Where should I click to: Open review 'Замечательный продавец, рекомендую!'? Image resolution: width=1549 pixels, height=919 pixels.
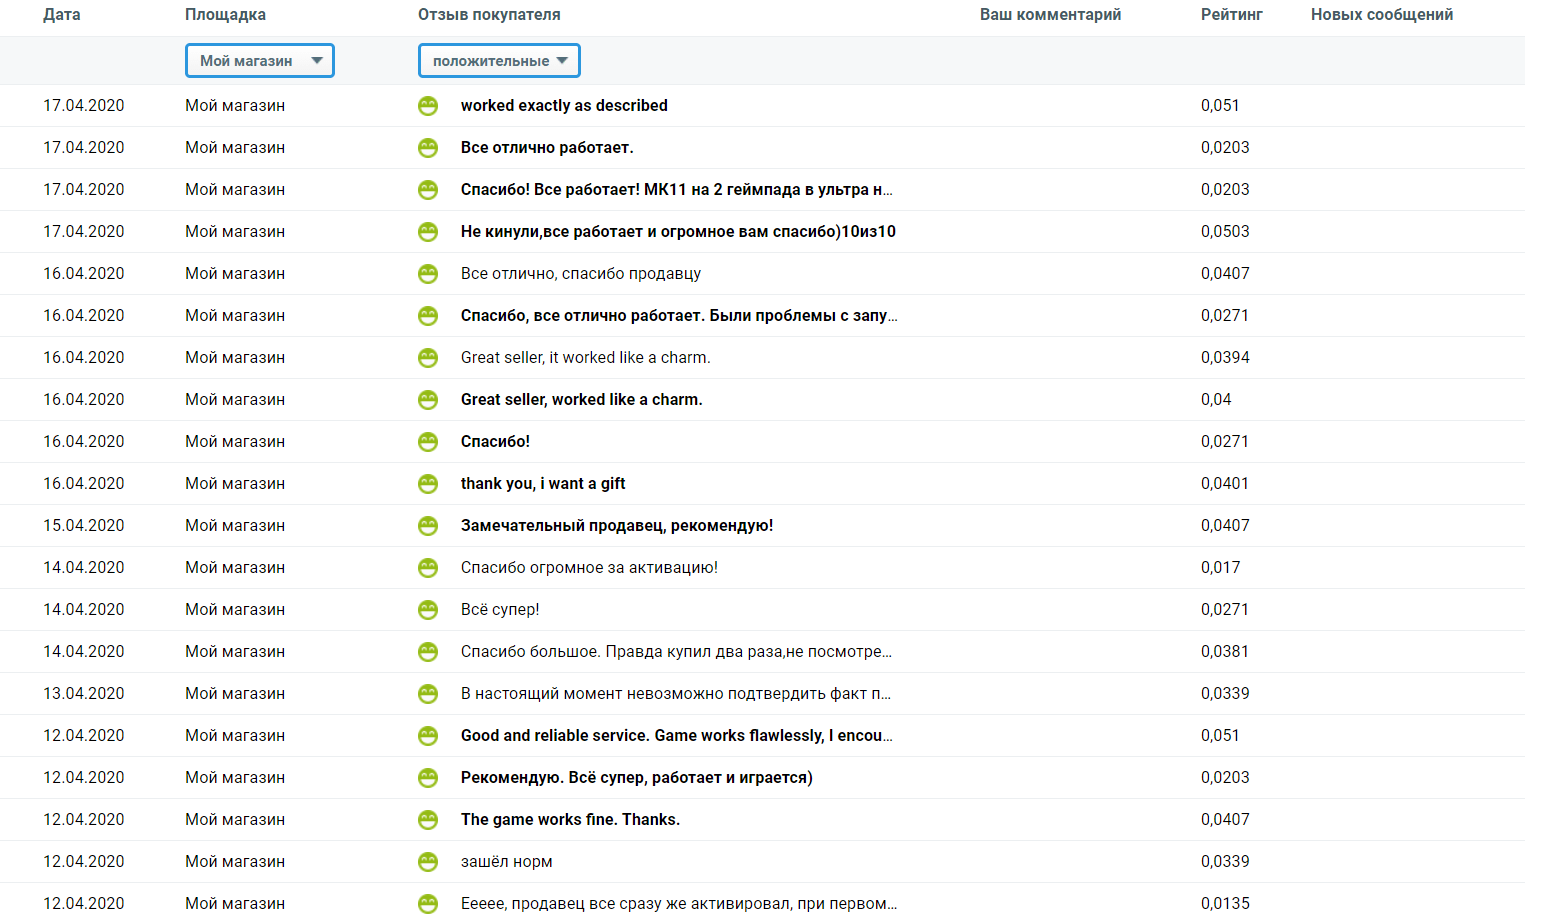[616, 526]
